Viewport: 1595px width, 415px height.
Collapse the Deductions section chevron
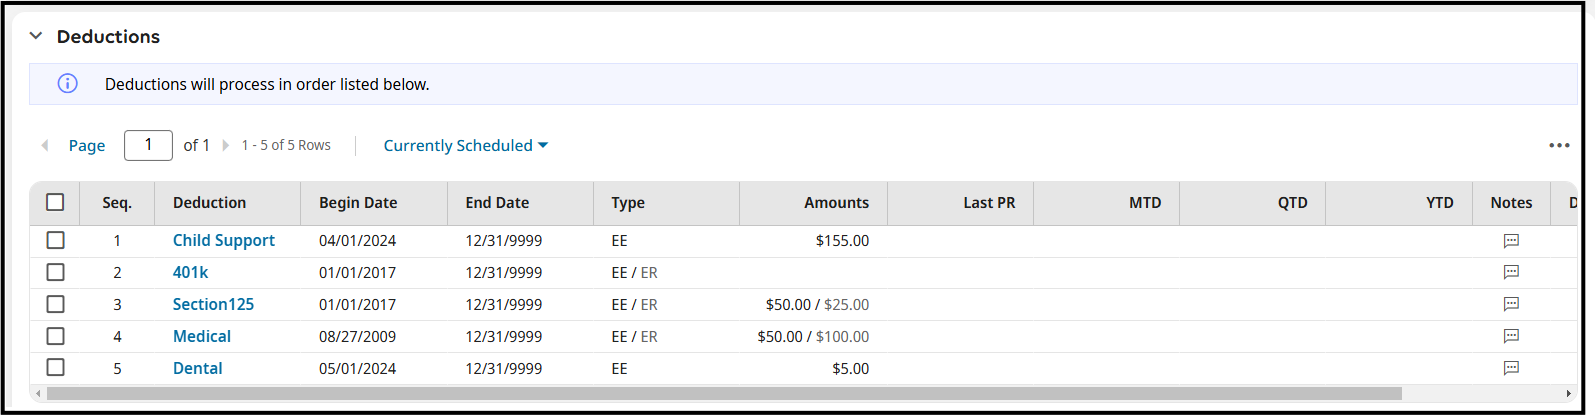pyautogui.click(x=36, y=36)
